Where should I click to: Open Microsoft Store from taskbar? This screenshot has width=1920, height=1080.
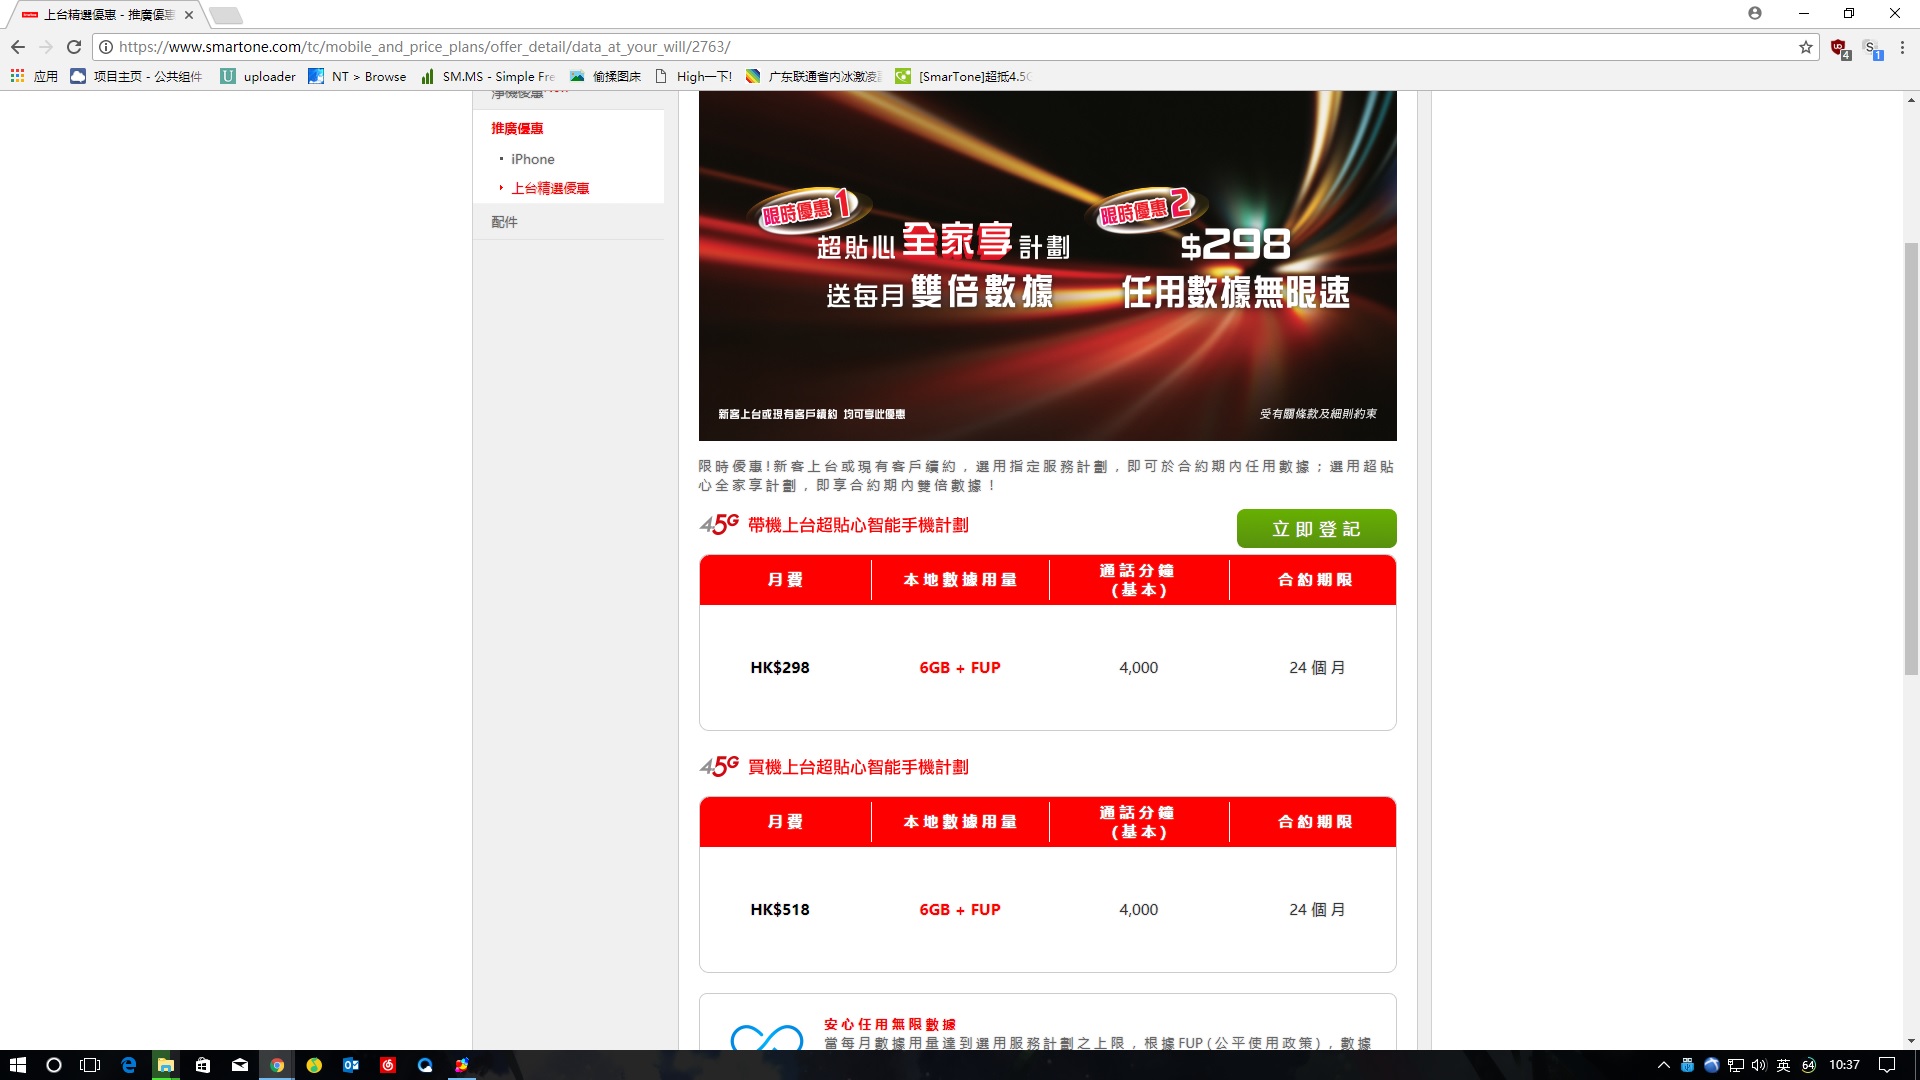tap(203, 1065)
